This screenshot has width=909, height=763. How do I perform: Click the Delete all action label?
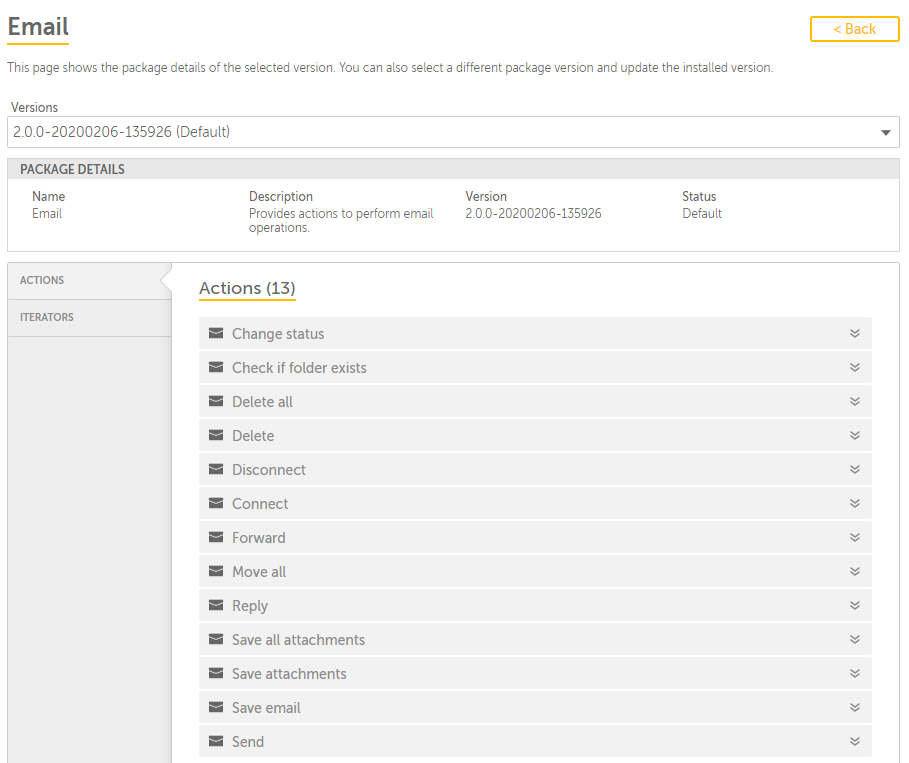[262, 402]
